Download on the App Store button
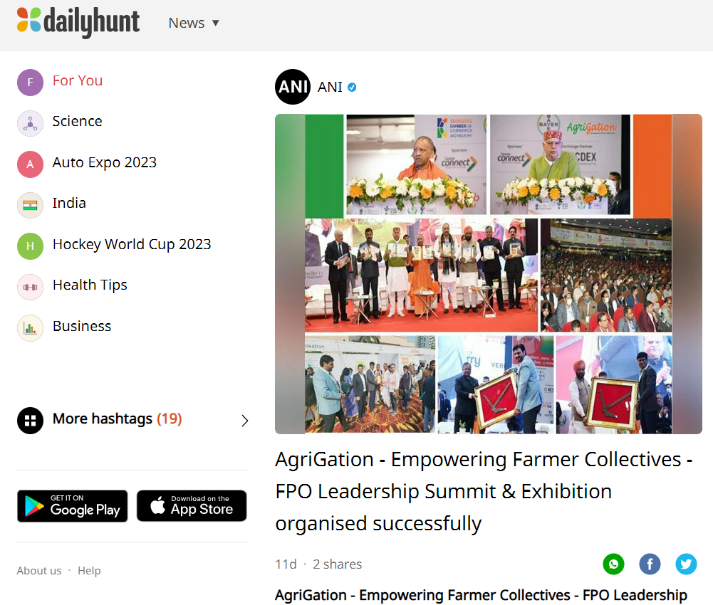Viewport: 713px width, 605px height. coord(192,506)
